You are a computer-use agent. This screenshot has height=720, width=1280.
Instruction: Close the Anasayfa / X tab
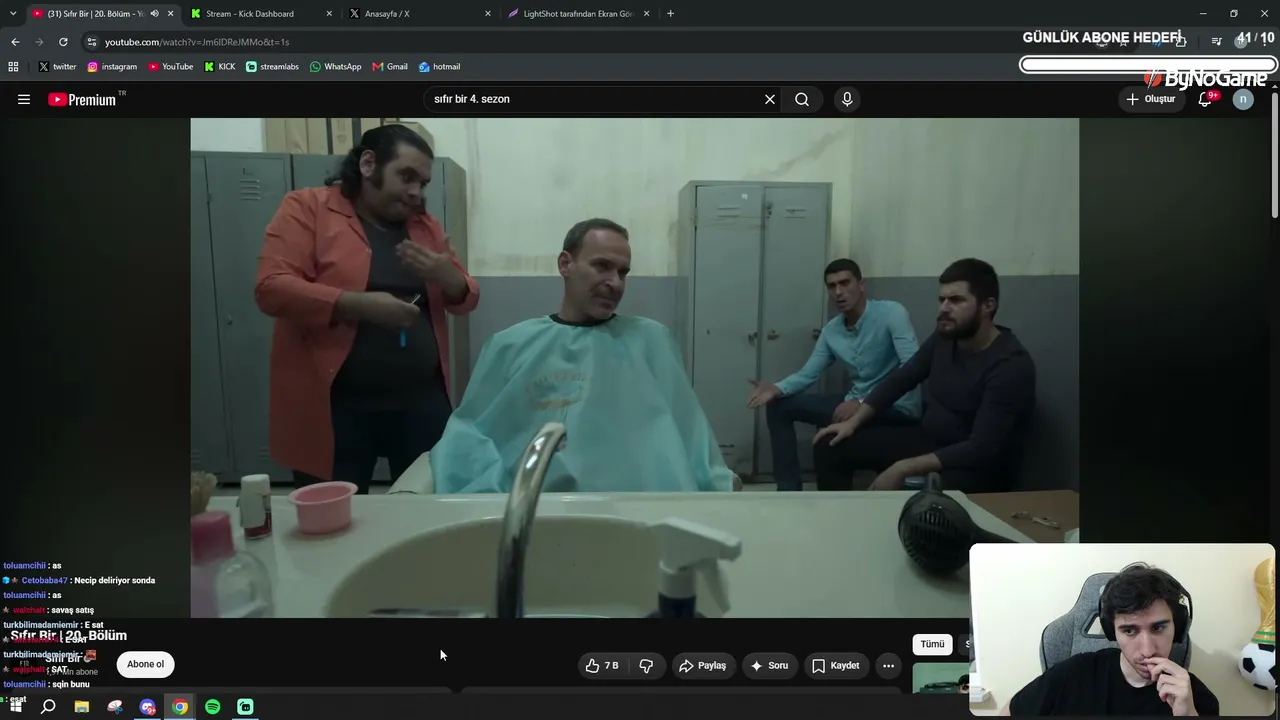point(488,14)
